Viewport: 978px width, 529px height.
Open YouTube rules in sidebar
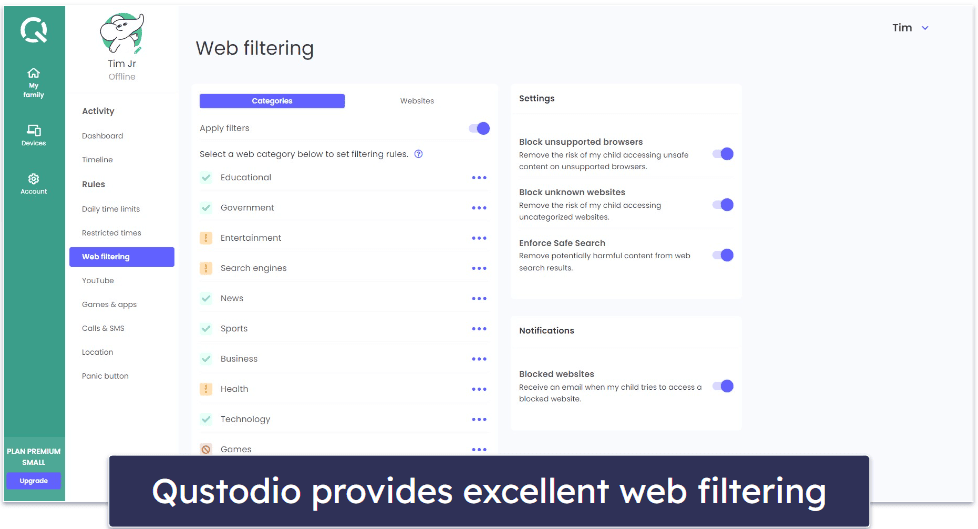(98, 281)
